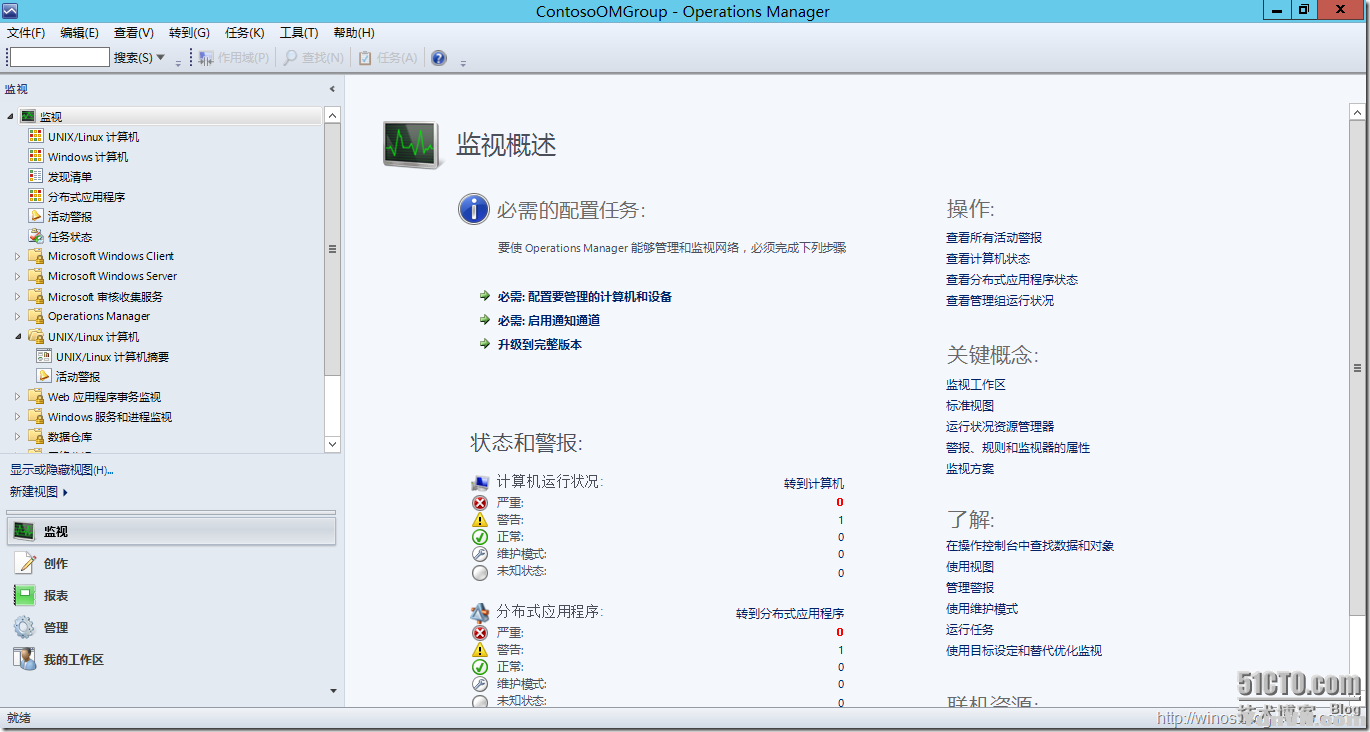Open the 创作 workspace
The width and height of the screenshot is (1370, 732).
coord(171,564)
